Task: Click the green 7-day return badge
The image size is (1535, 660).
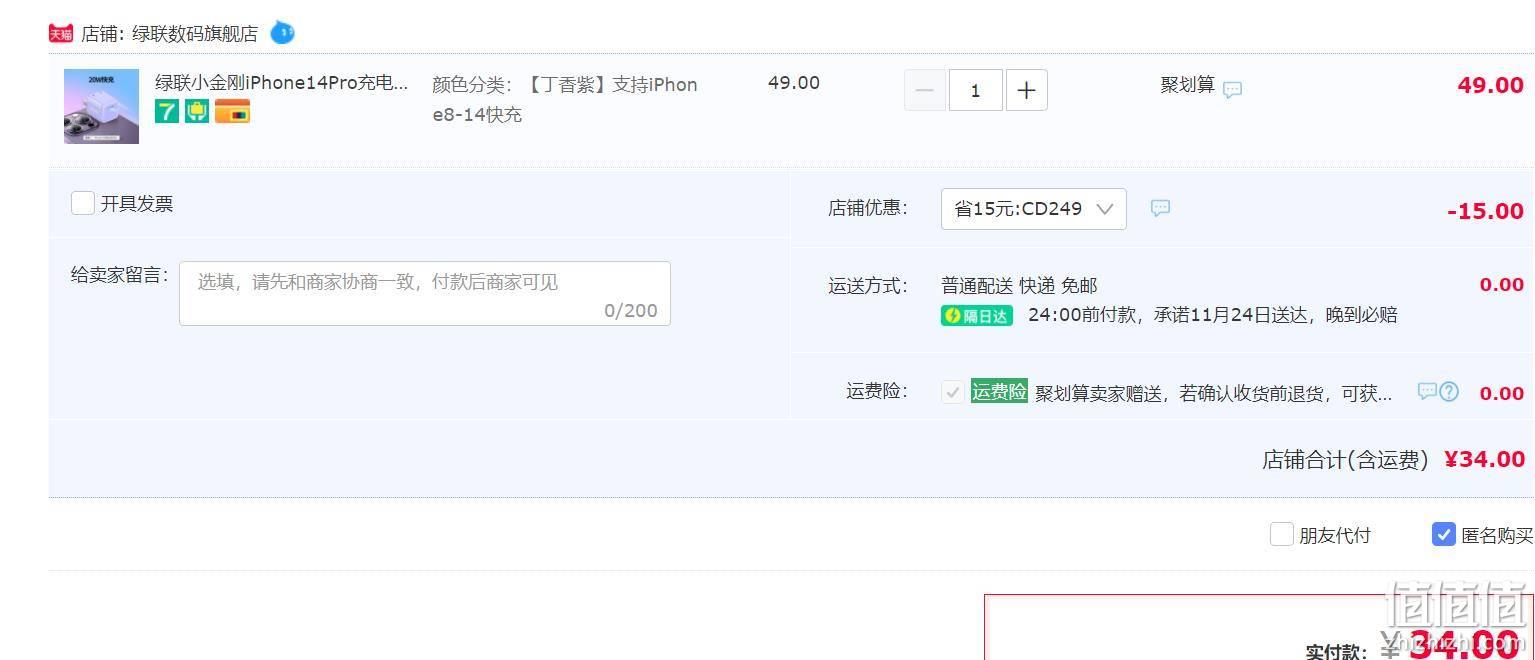Action: (x=167, y=111)
